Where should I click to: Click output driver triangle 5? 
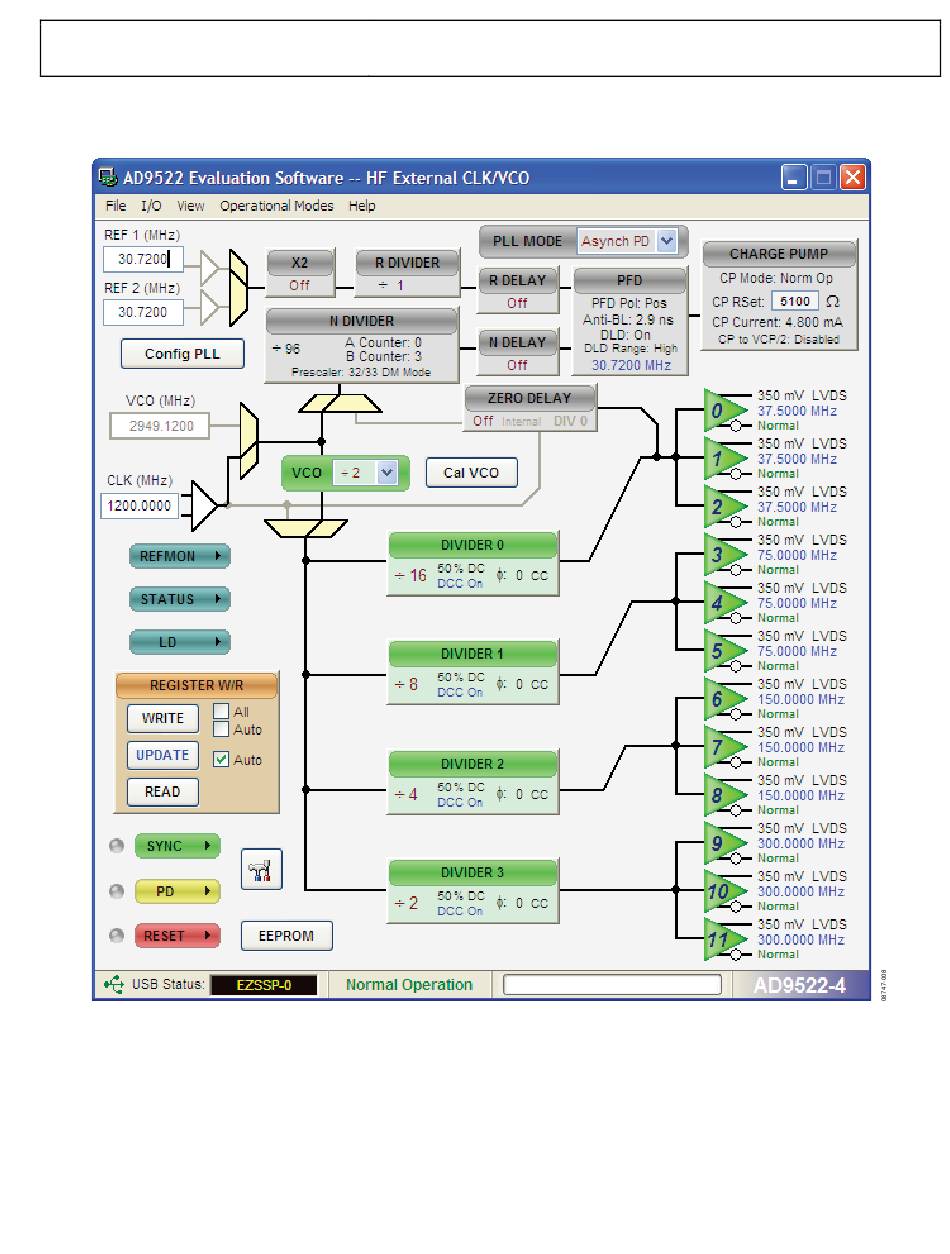[724, 649]
